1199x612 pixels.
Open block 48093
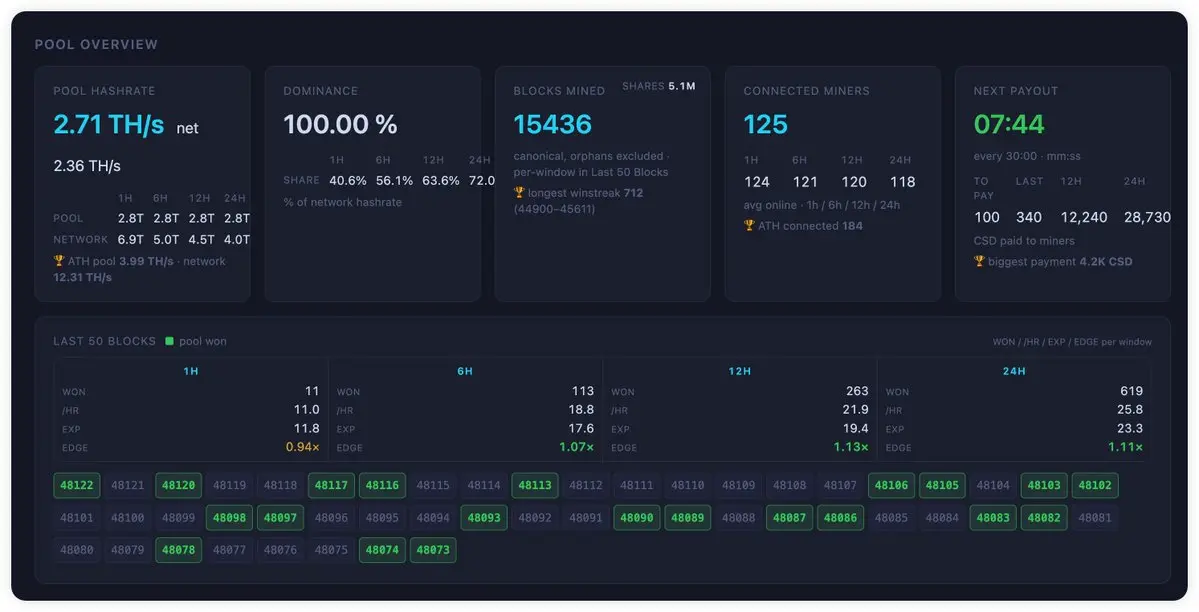click(484, 518)
